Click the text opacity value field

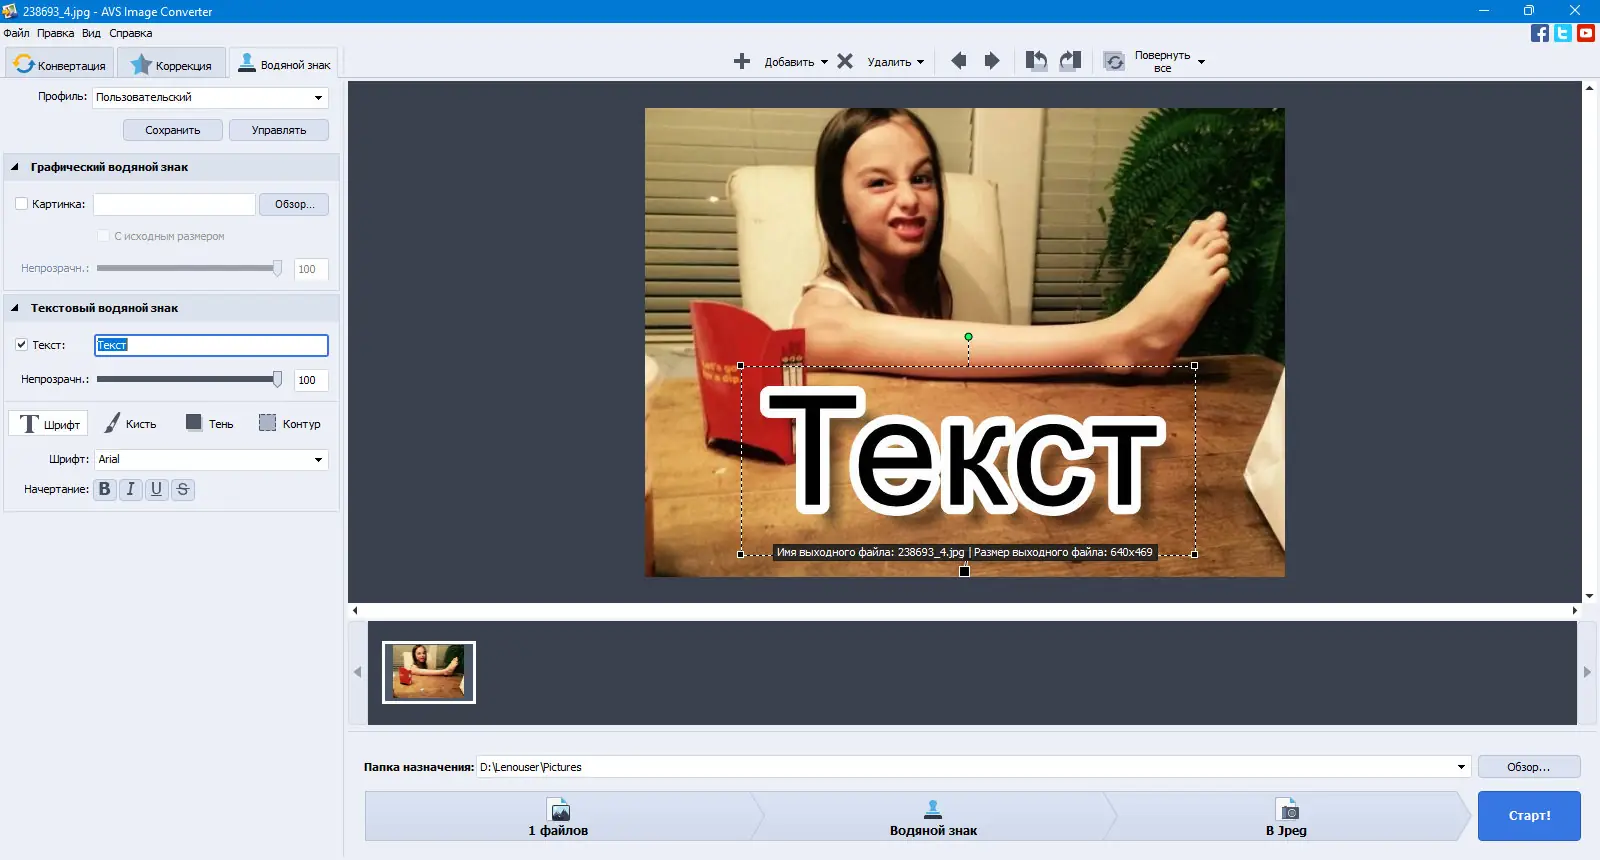coord(311,380)
